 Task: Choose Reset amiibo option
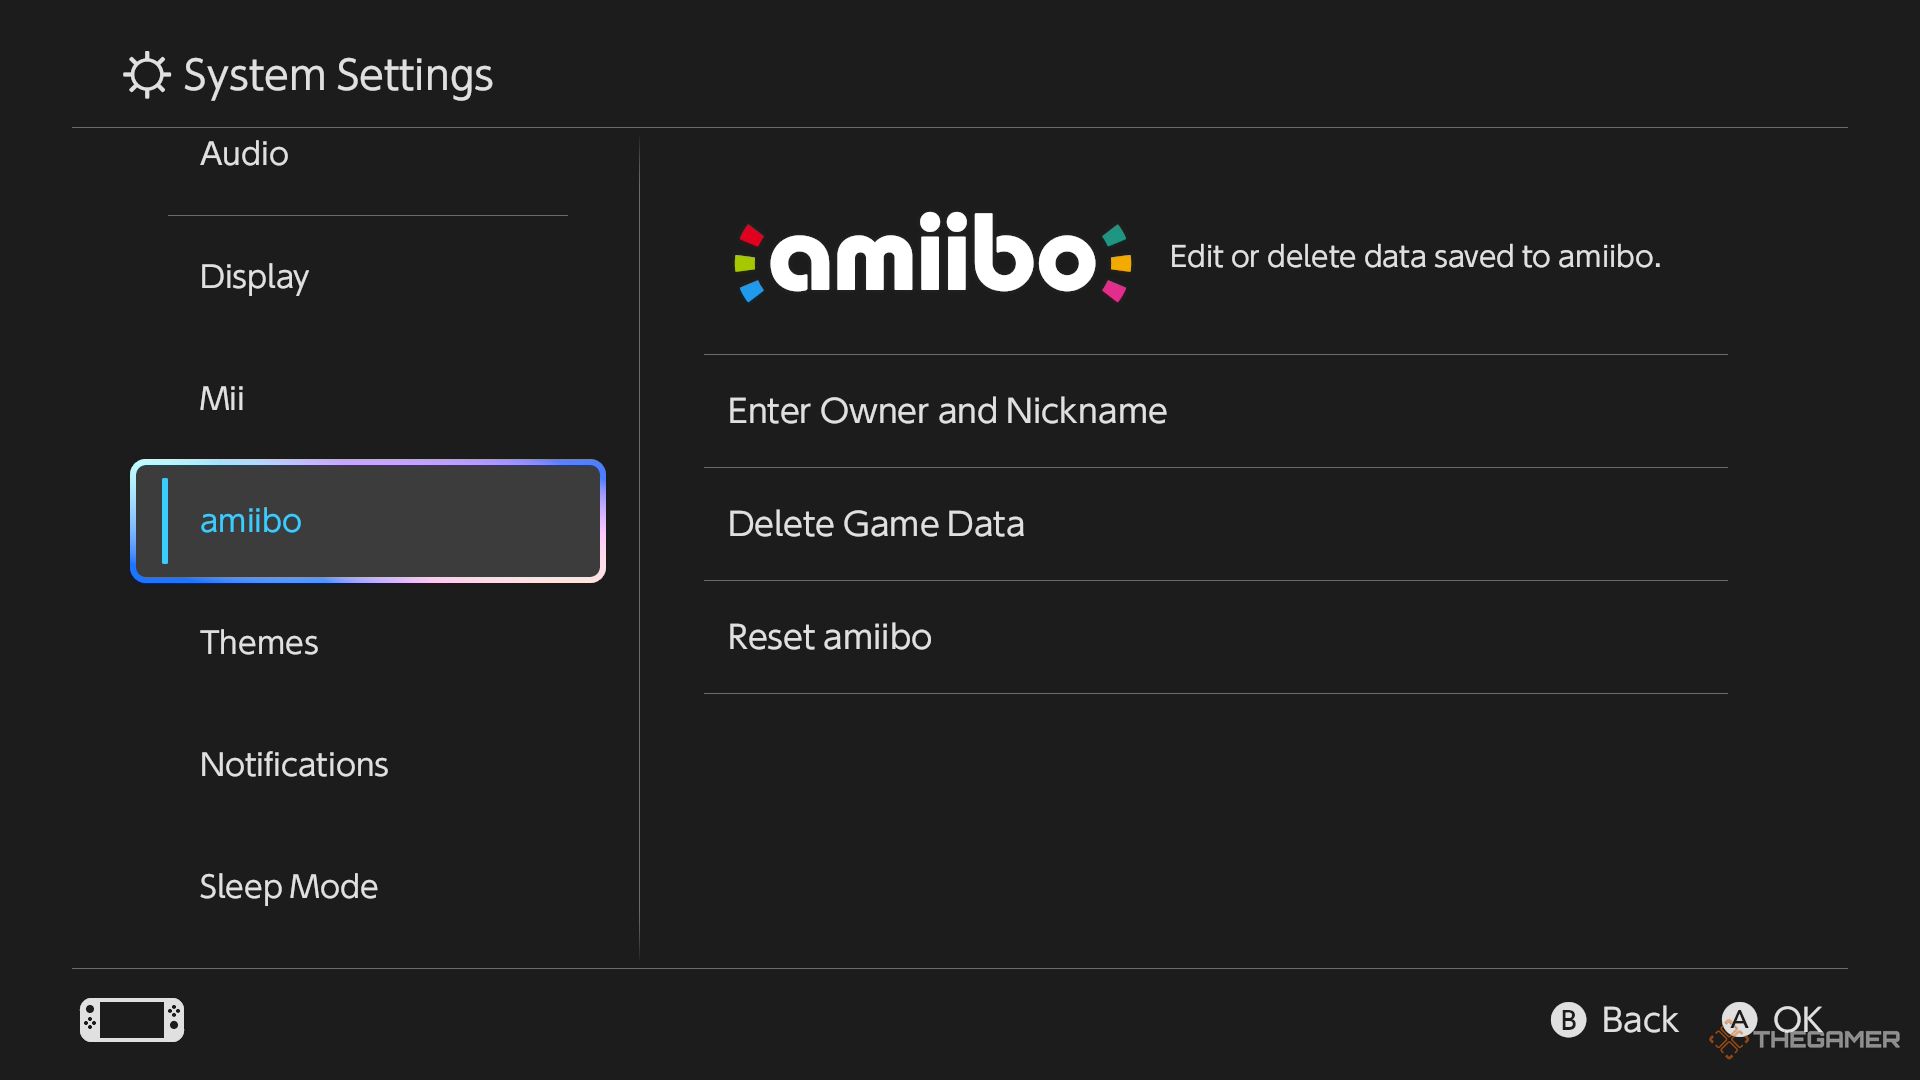(x=1216, y=637)
